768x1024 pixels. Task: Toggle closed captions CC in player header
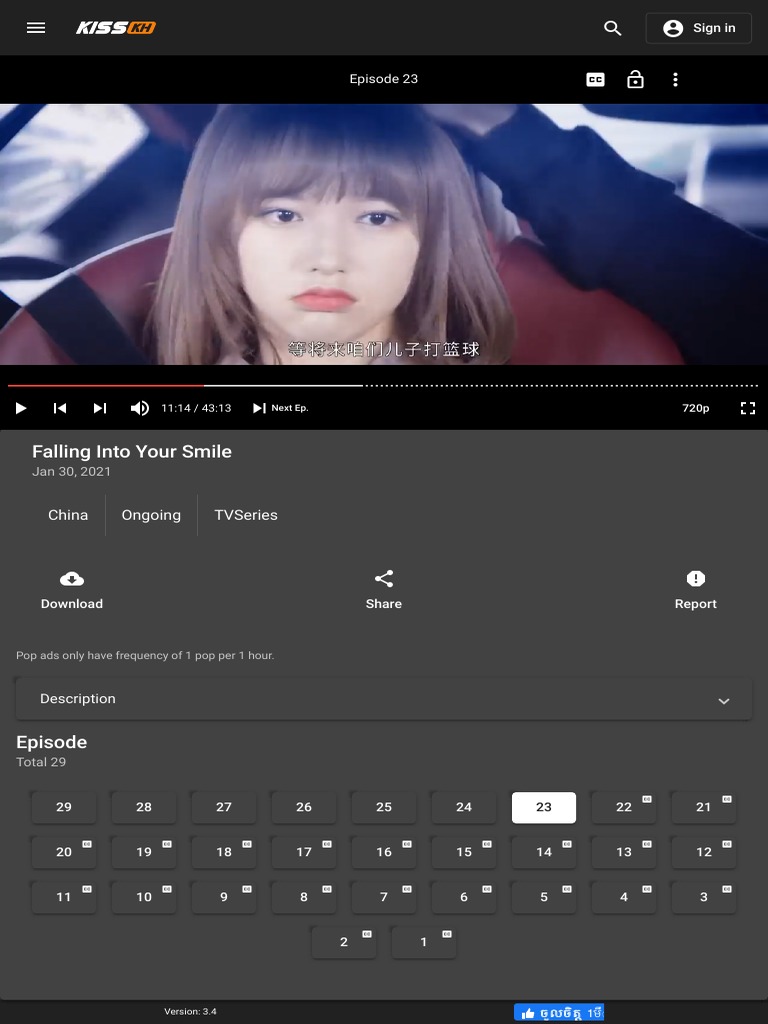coord(596,80)
